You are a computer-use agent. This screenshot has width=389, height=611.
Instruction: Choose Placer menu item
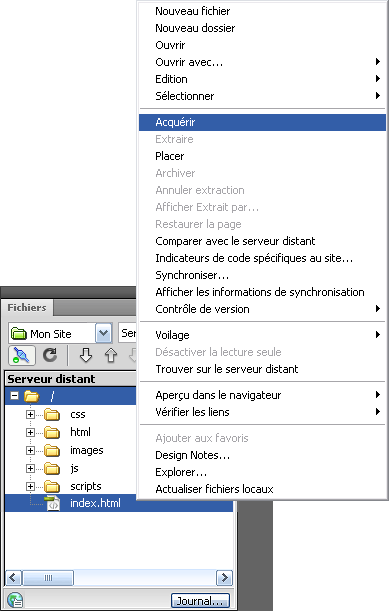tap(263, 156)
